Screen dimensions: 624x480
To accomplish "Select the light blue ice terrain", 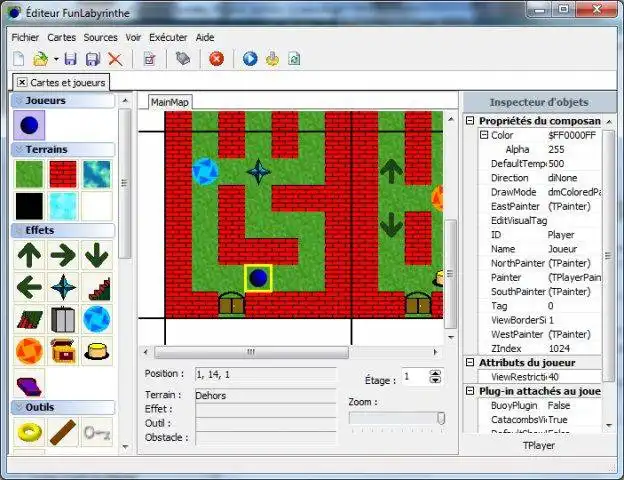I will [63, 206].
